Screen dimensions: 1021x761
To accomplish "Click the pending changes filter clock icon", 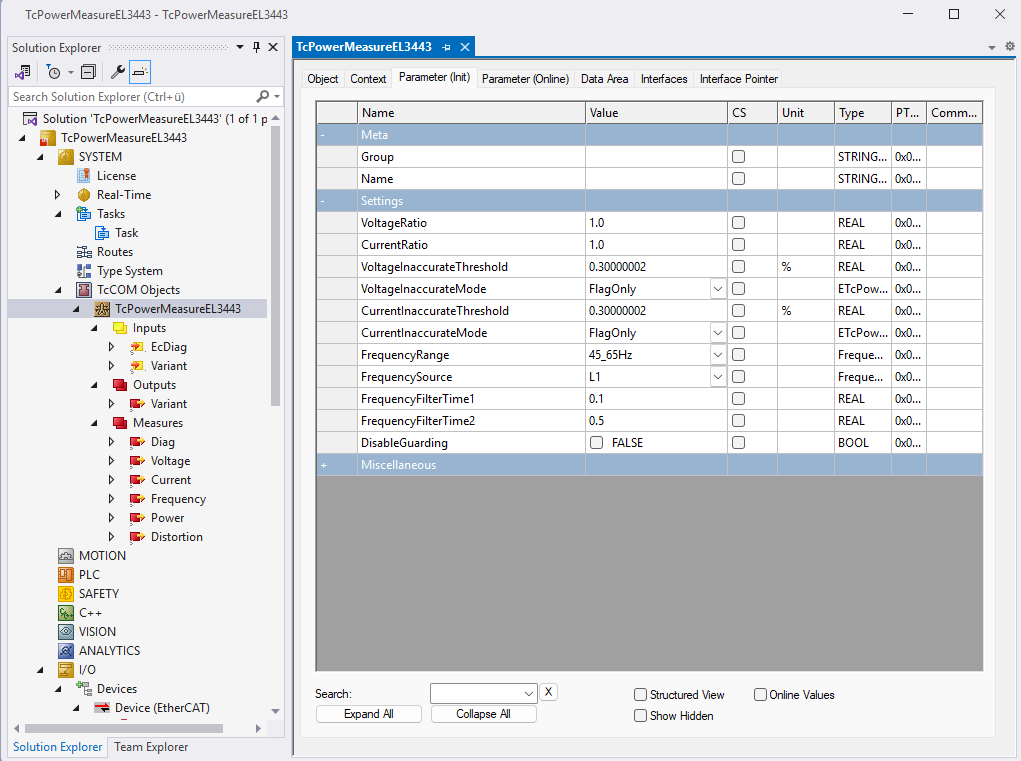I will [54, 72].
